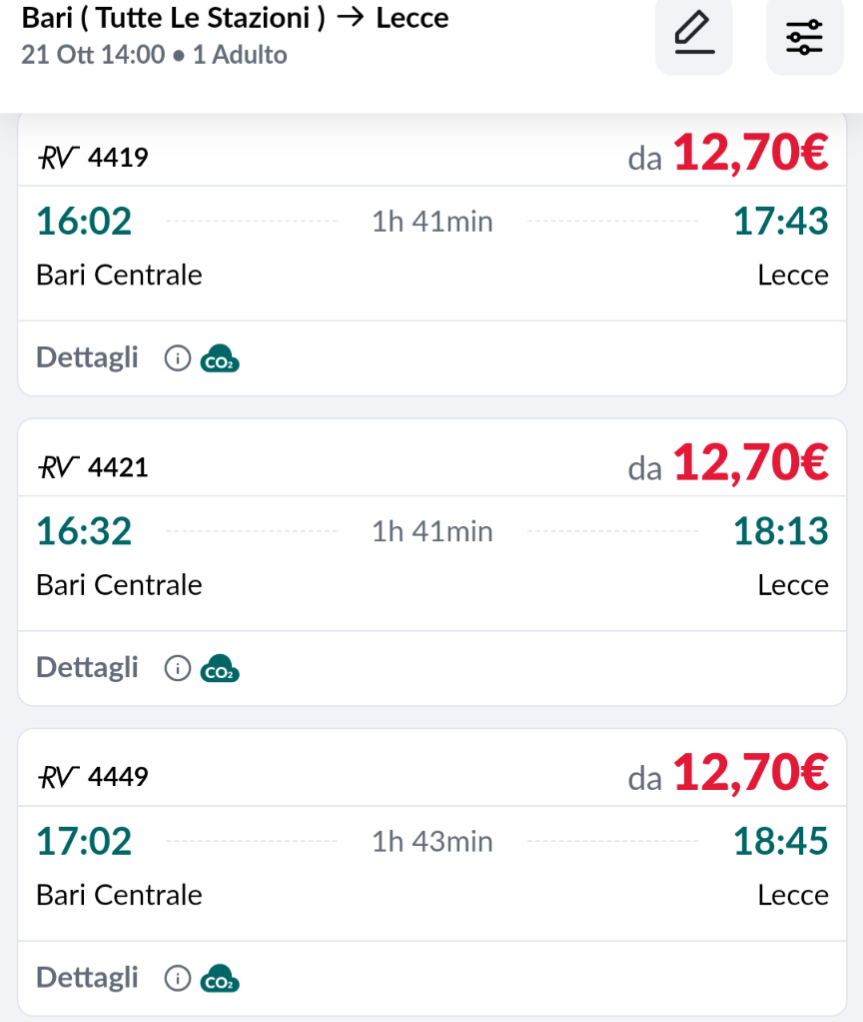Tap the Bari to Lecce route header
This screenshot has height=1022, width=863.
coord(235,18)
